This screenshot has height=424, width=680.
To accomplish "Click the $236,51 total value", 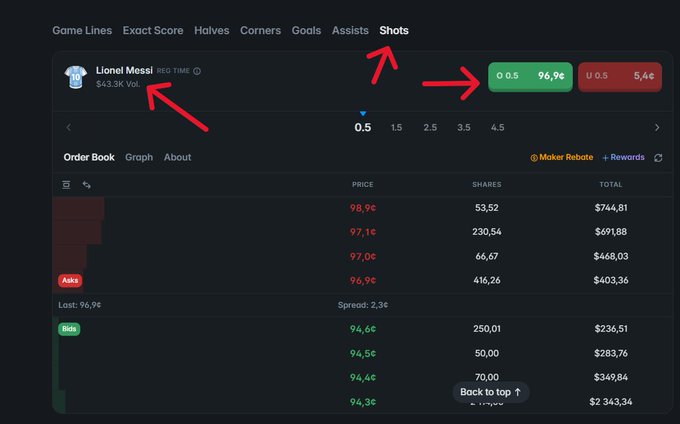I will [x=611, y=329].
